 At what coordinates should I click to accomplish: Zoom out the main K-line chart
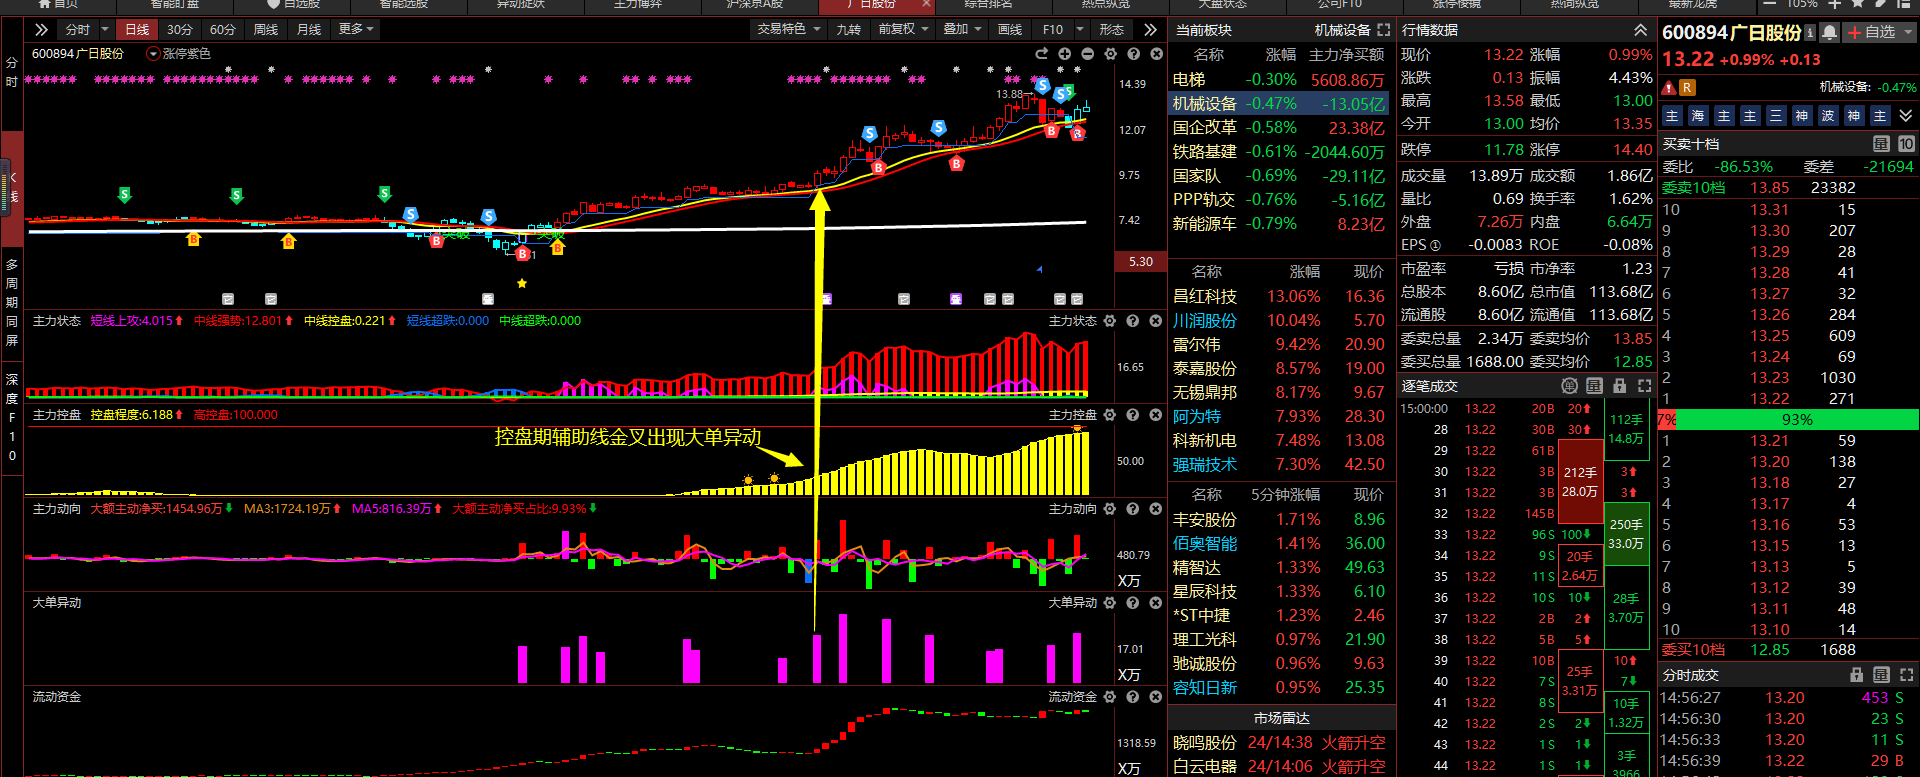point(1087,54)
